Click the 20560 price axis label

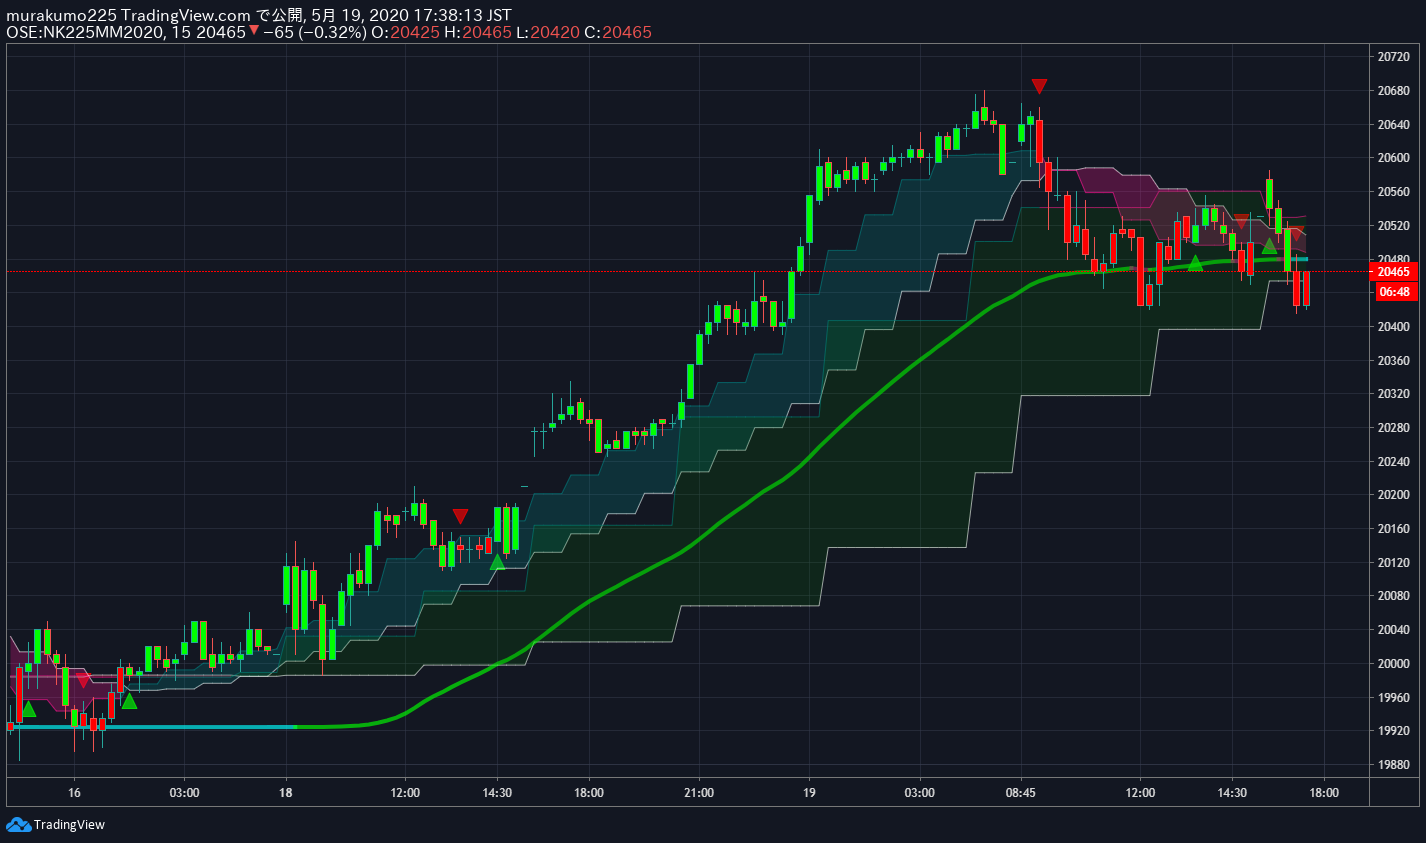(1394, 192)
